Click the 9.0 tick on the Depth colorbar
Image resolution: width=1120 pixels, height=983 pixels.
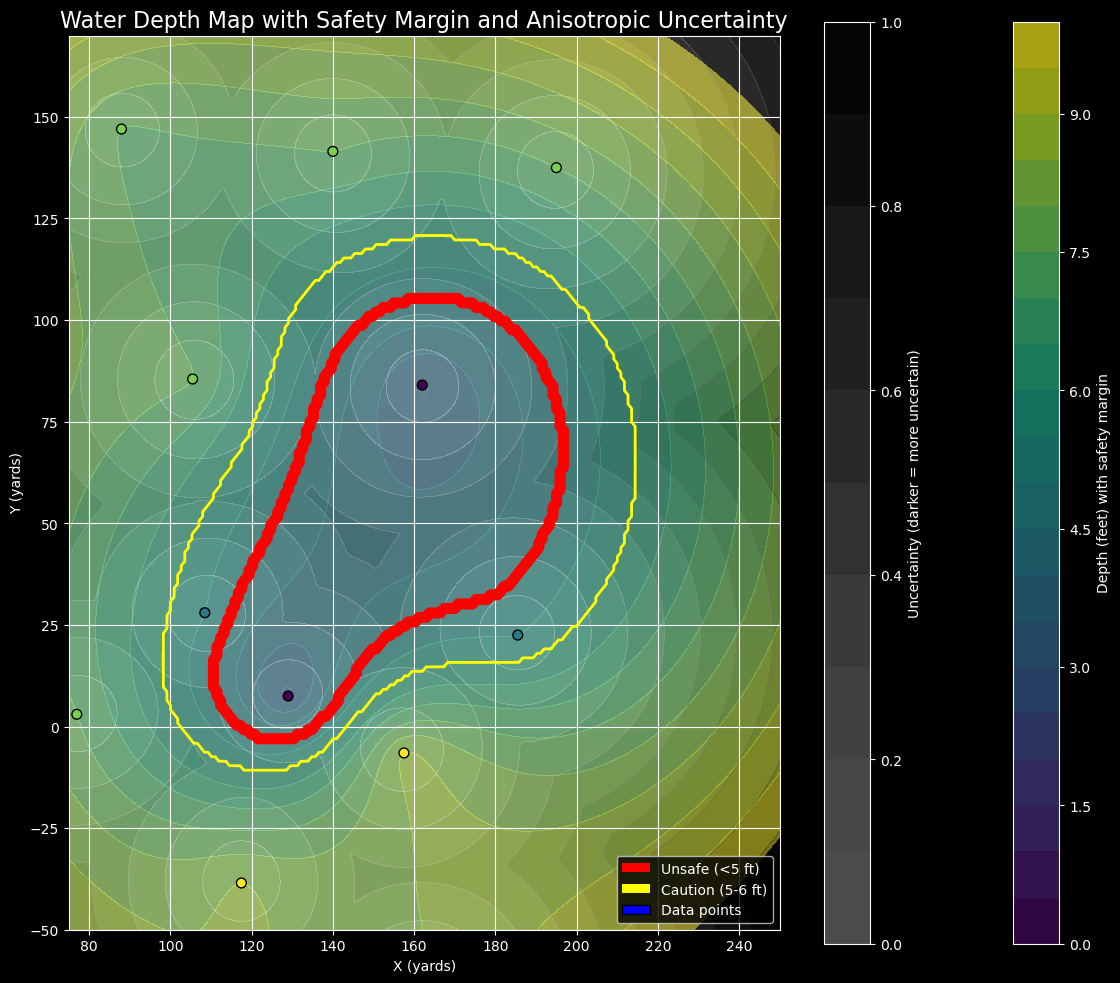pos(1066,115)
